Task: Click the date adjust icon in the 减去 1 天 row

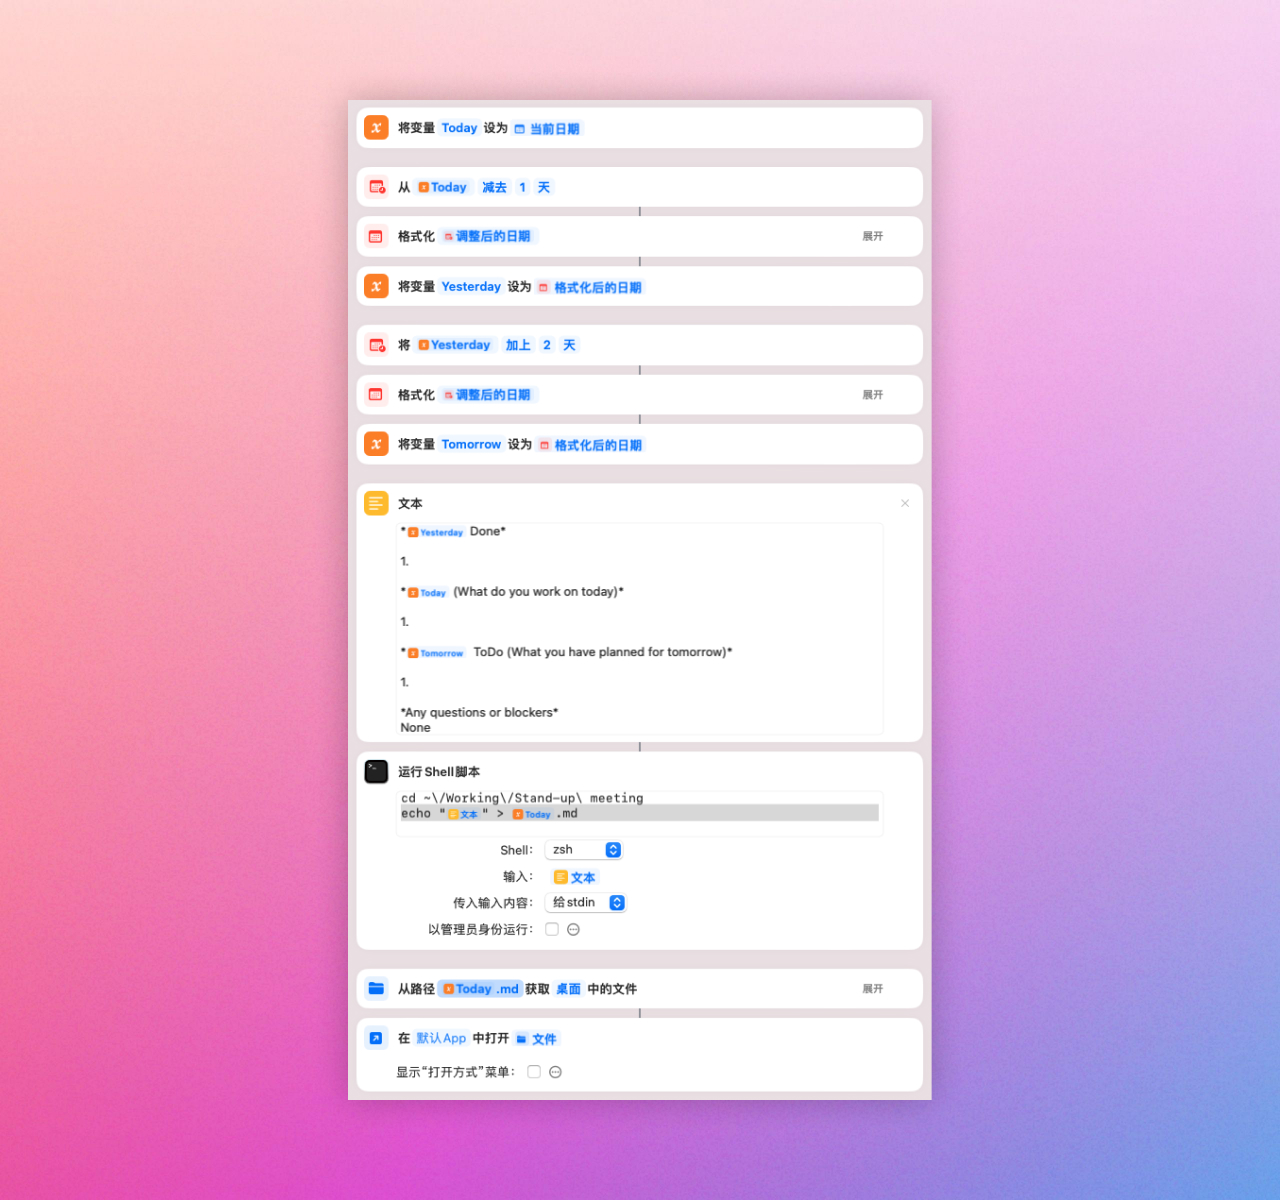Action: pyautogui.click(x=376, y=187)
